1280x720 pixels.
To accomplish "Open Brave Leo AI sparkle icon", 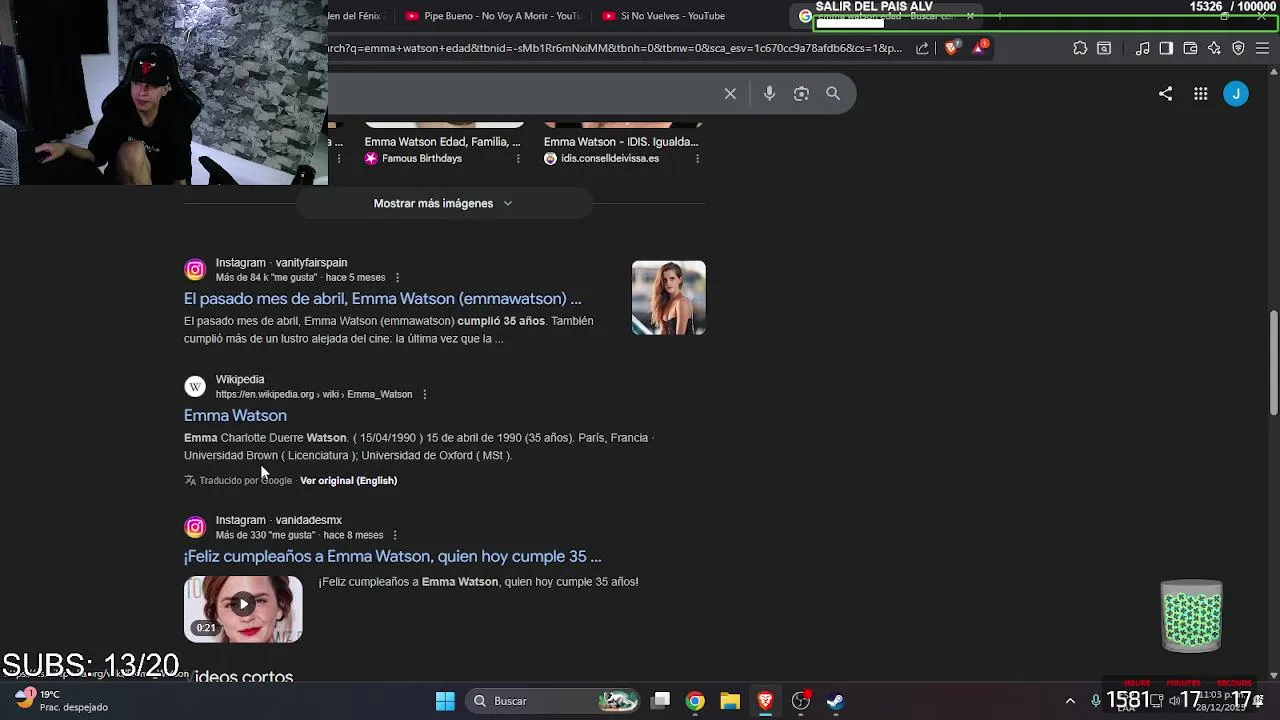I will tap(1214, 48).
